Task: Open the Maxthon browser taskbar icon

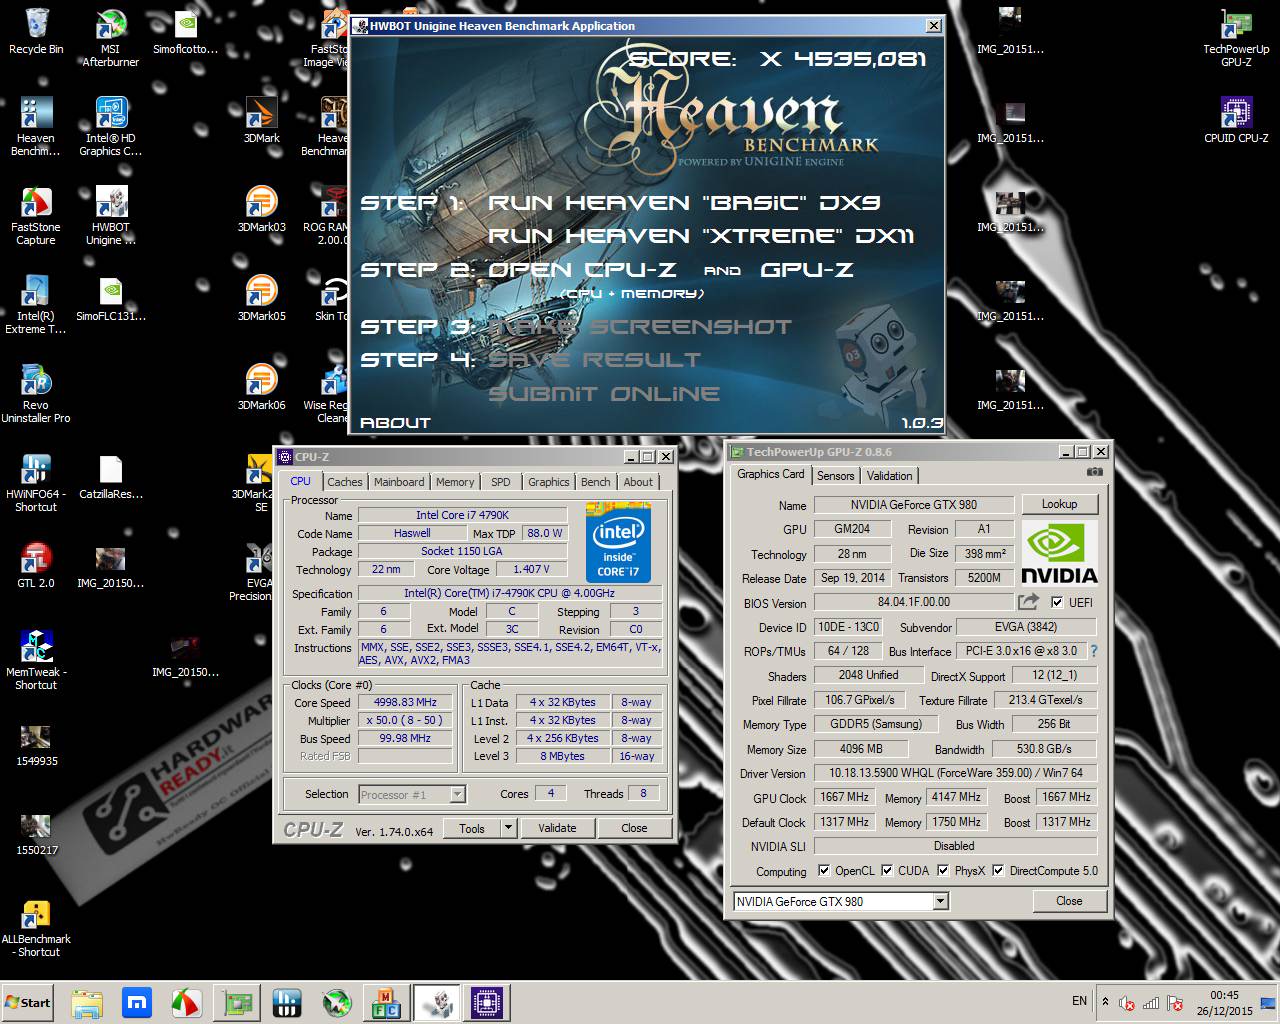Action: (x=137, y=1003)
